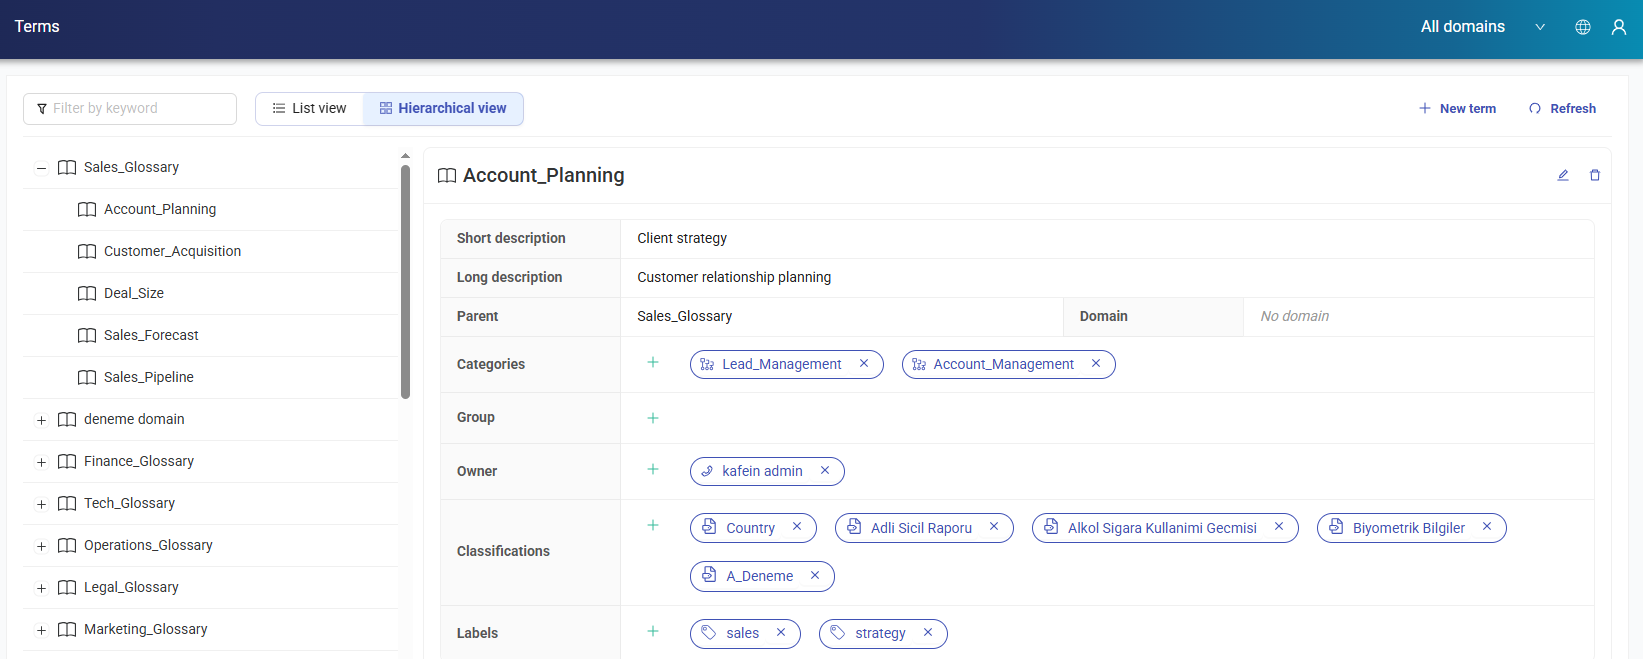The width and height of the screenshot is (1643, 659).
Task: Collapse the Sales_Glossary tree node
Action: [x=41, y=168]
